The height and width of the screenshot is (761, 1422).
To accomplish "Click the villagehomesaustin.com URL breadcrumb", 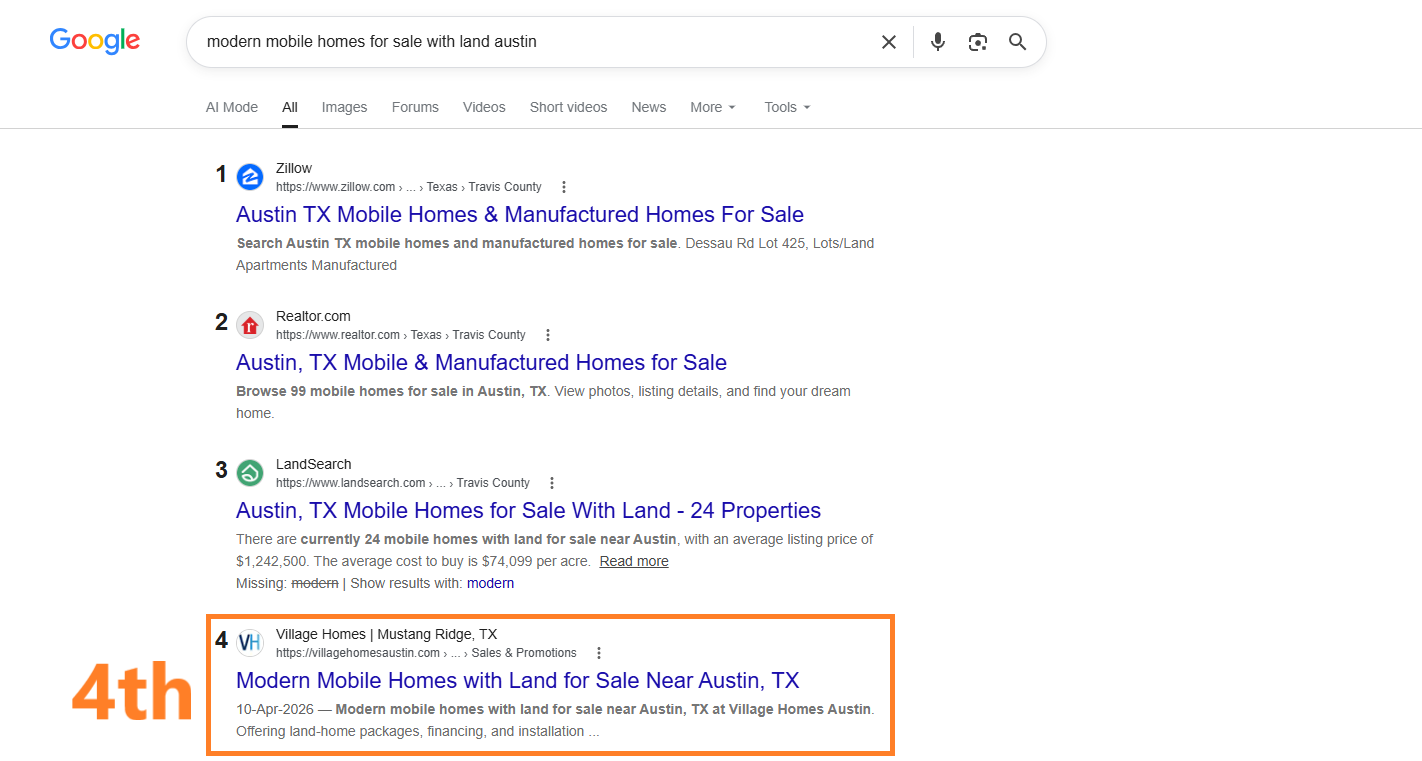I will 426,653.
